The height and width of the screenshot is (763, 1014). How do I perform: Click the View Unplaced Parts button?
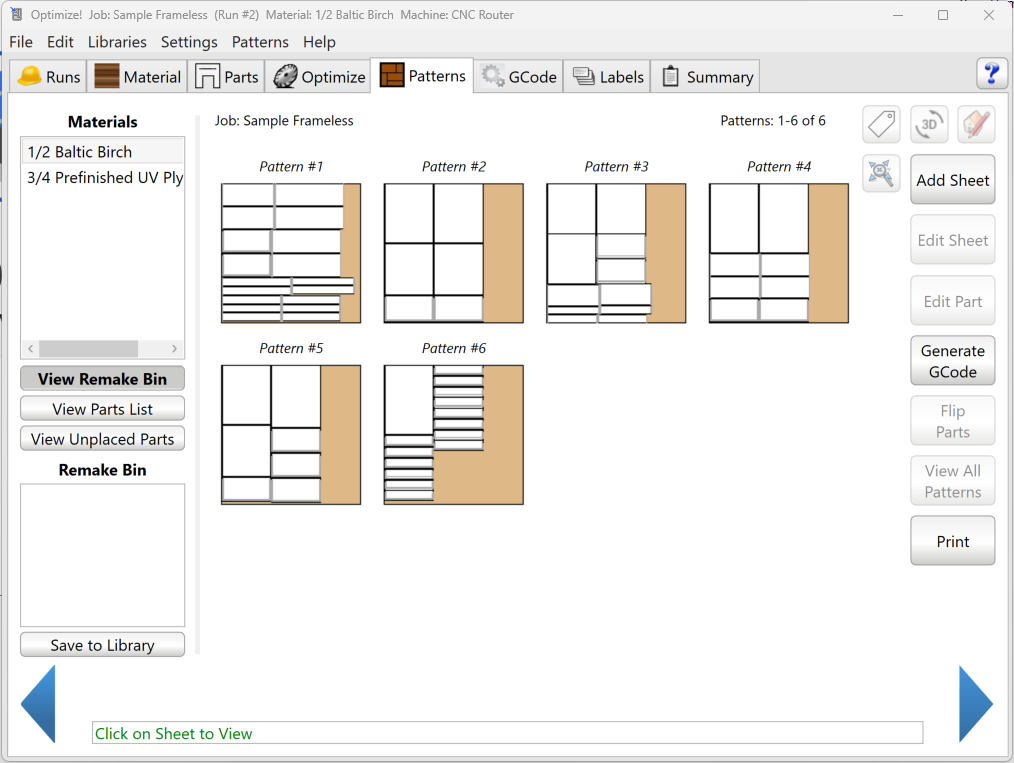102,439
